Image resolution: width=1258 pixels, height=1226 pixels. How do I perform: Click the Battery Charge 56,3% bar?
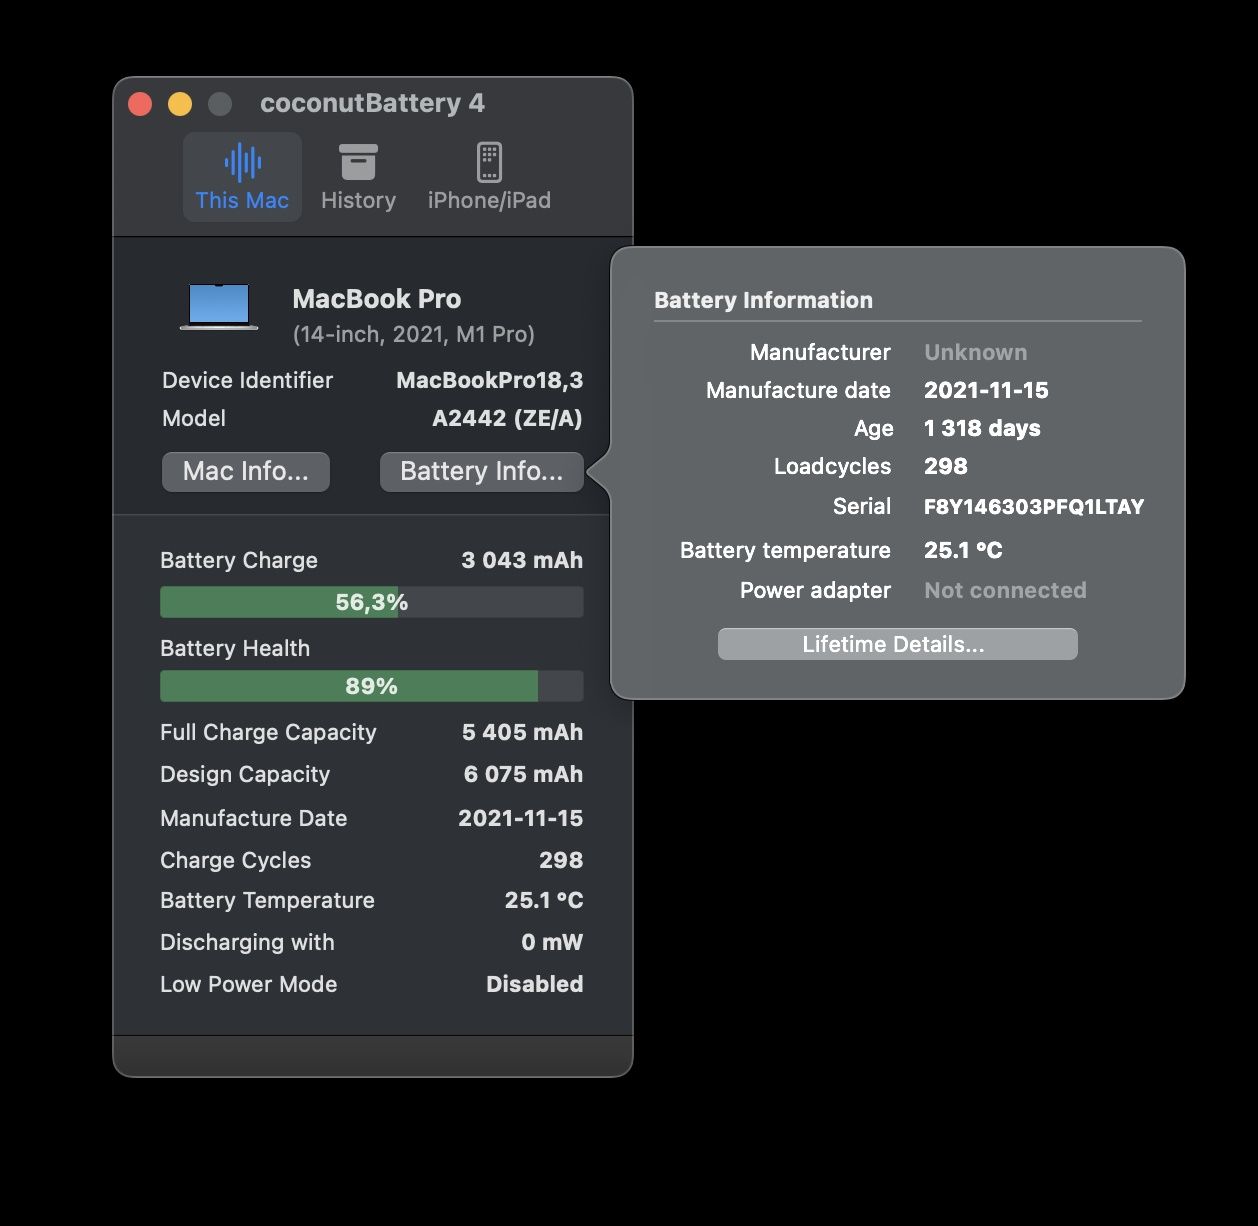click(x=371, y=602)
